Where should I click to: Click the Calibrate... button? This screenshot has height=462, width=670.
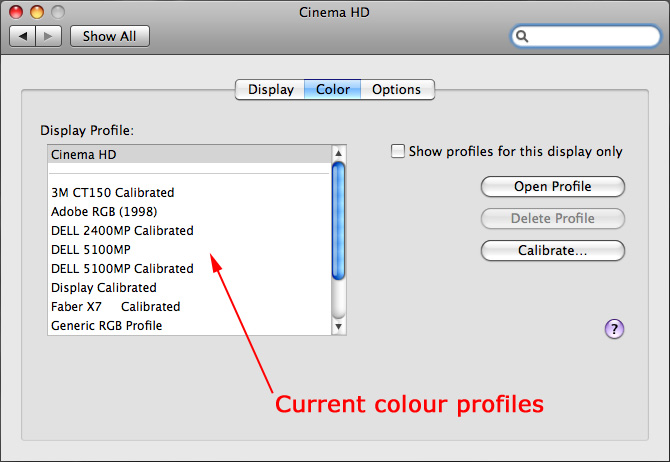552,250
